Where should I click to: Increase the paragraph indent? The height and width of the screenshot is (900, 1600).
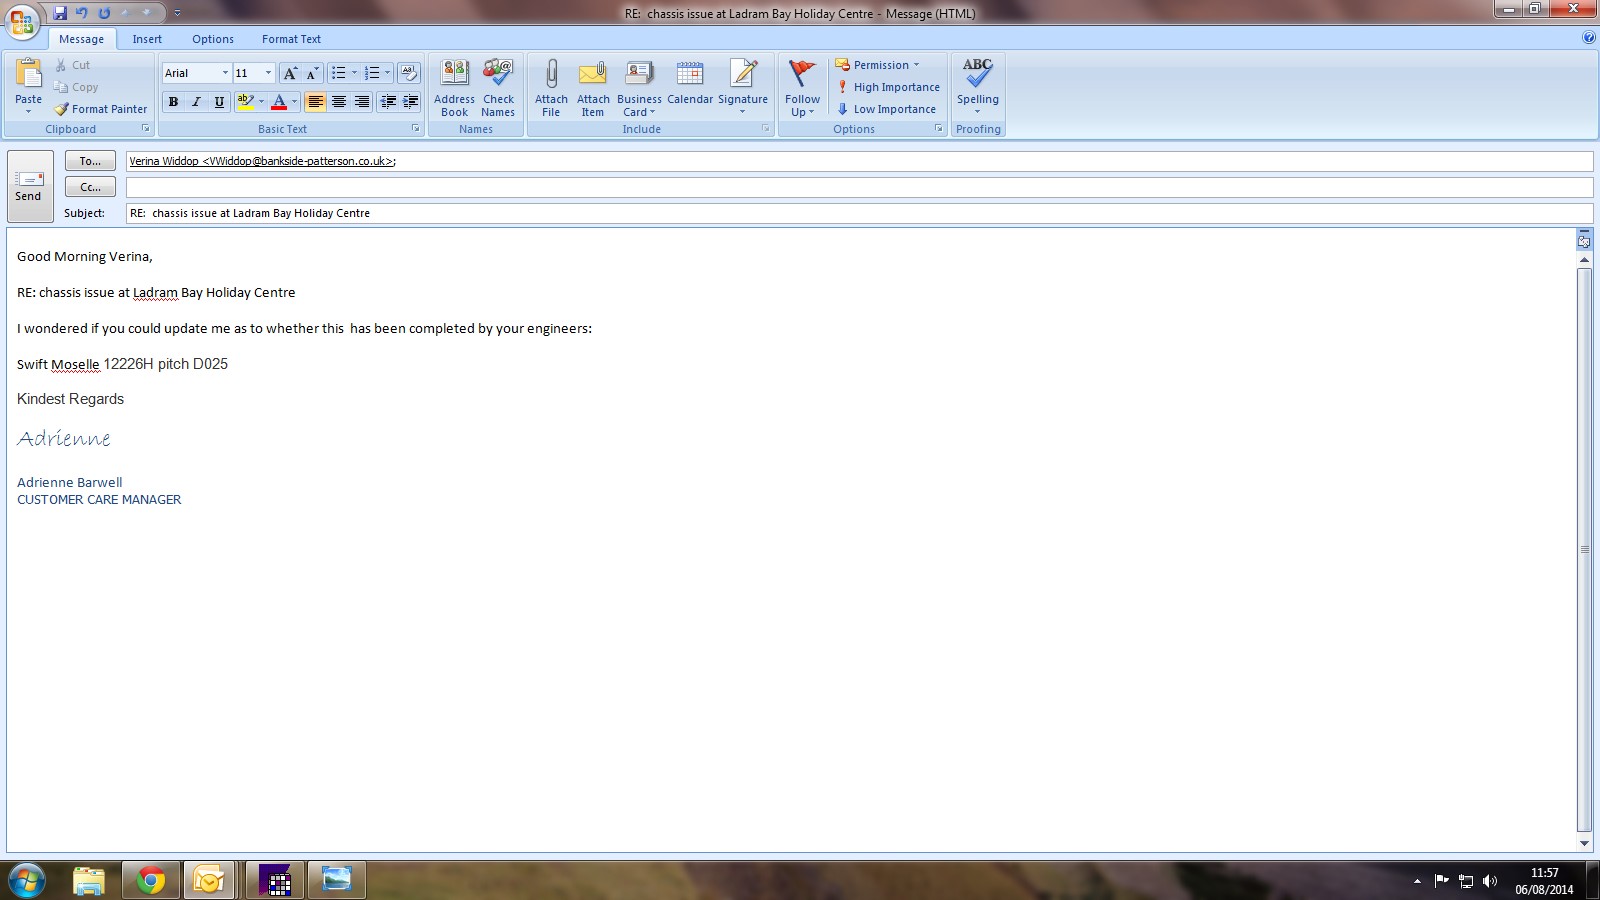coord(410,102)
